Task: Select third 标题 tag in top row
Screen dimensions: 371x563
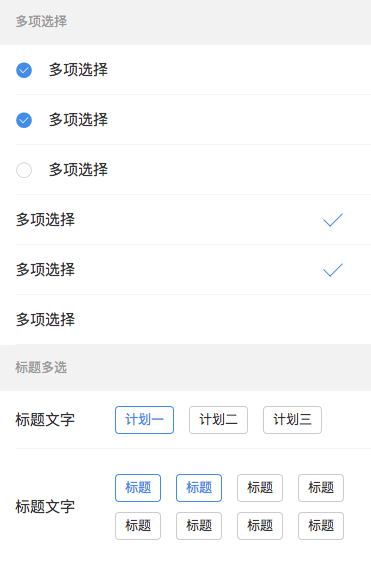Action: 260,488
